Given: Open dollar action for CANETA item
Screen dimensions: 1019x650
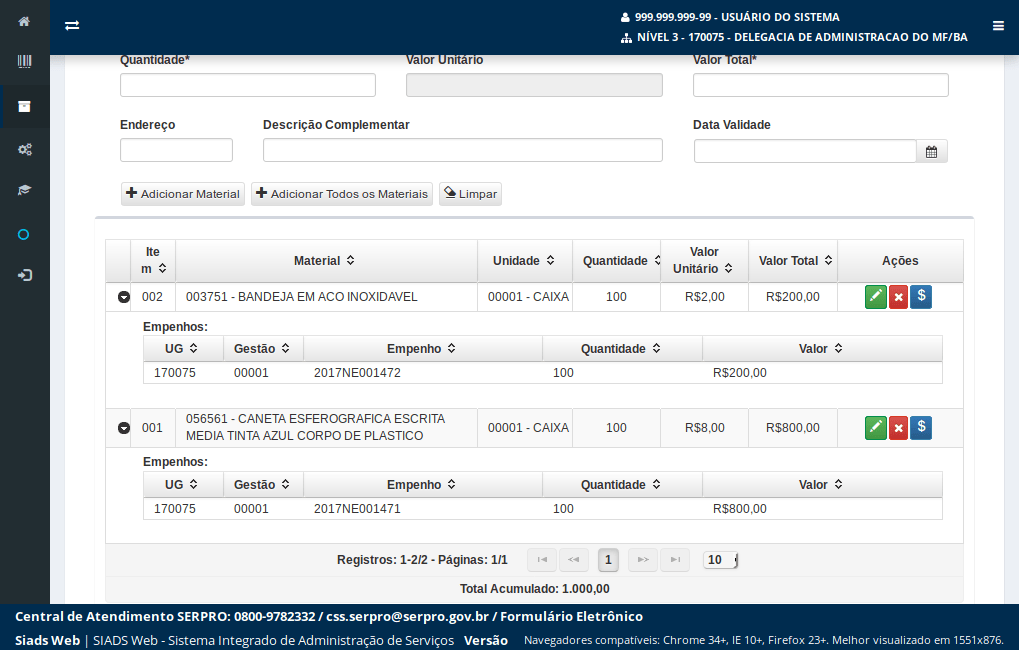Looking at the screenshot, I should [x=921, y=428].
